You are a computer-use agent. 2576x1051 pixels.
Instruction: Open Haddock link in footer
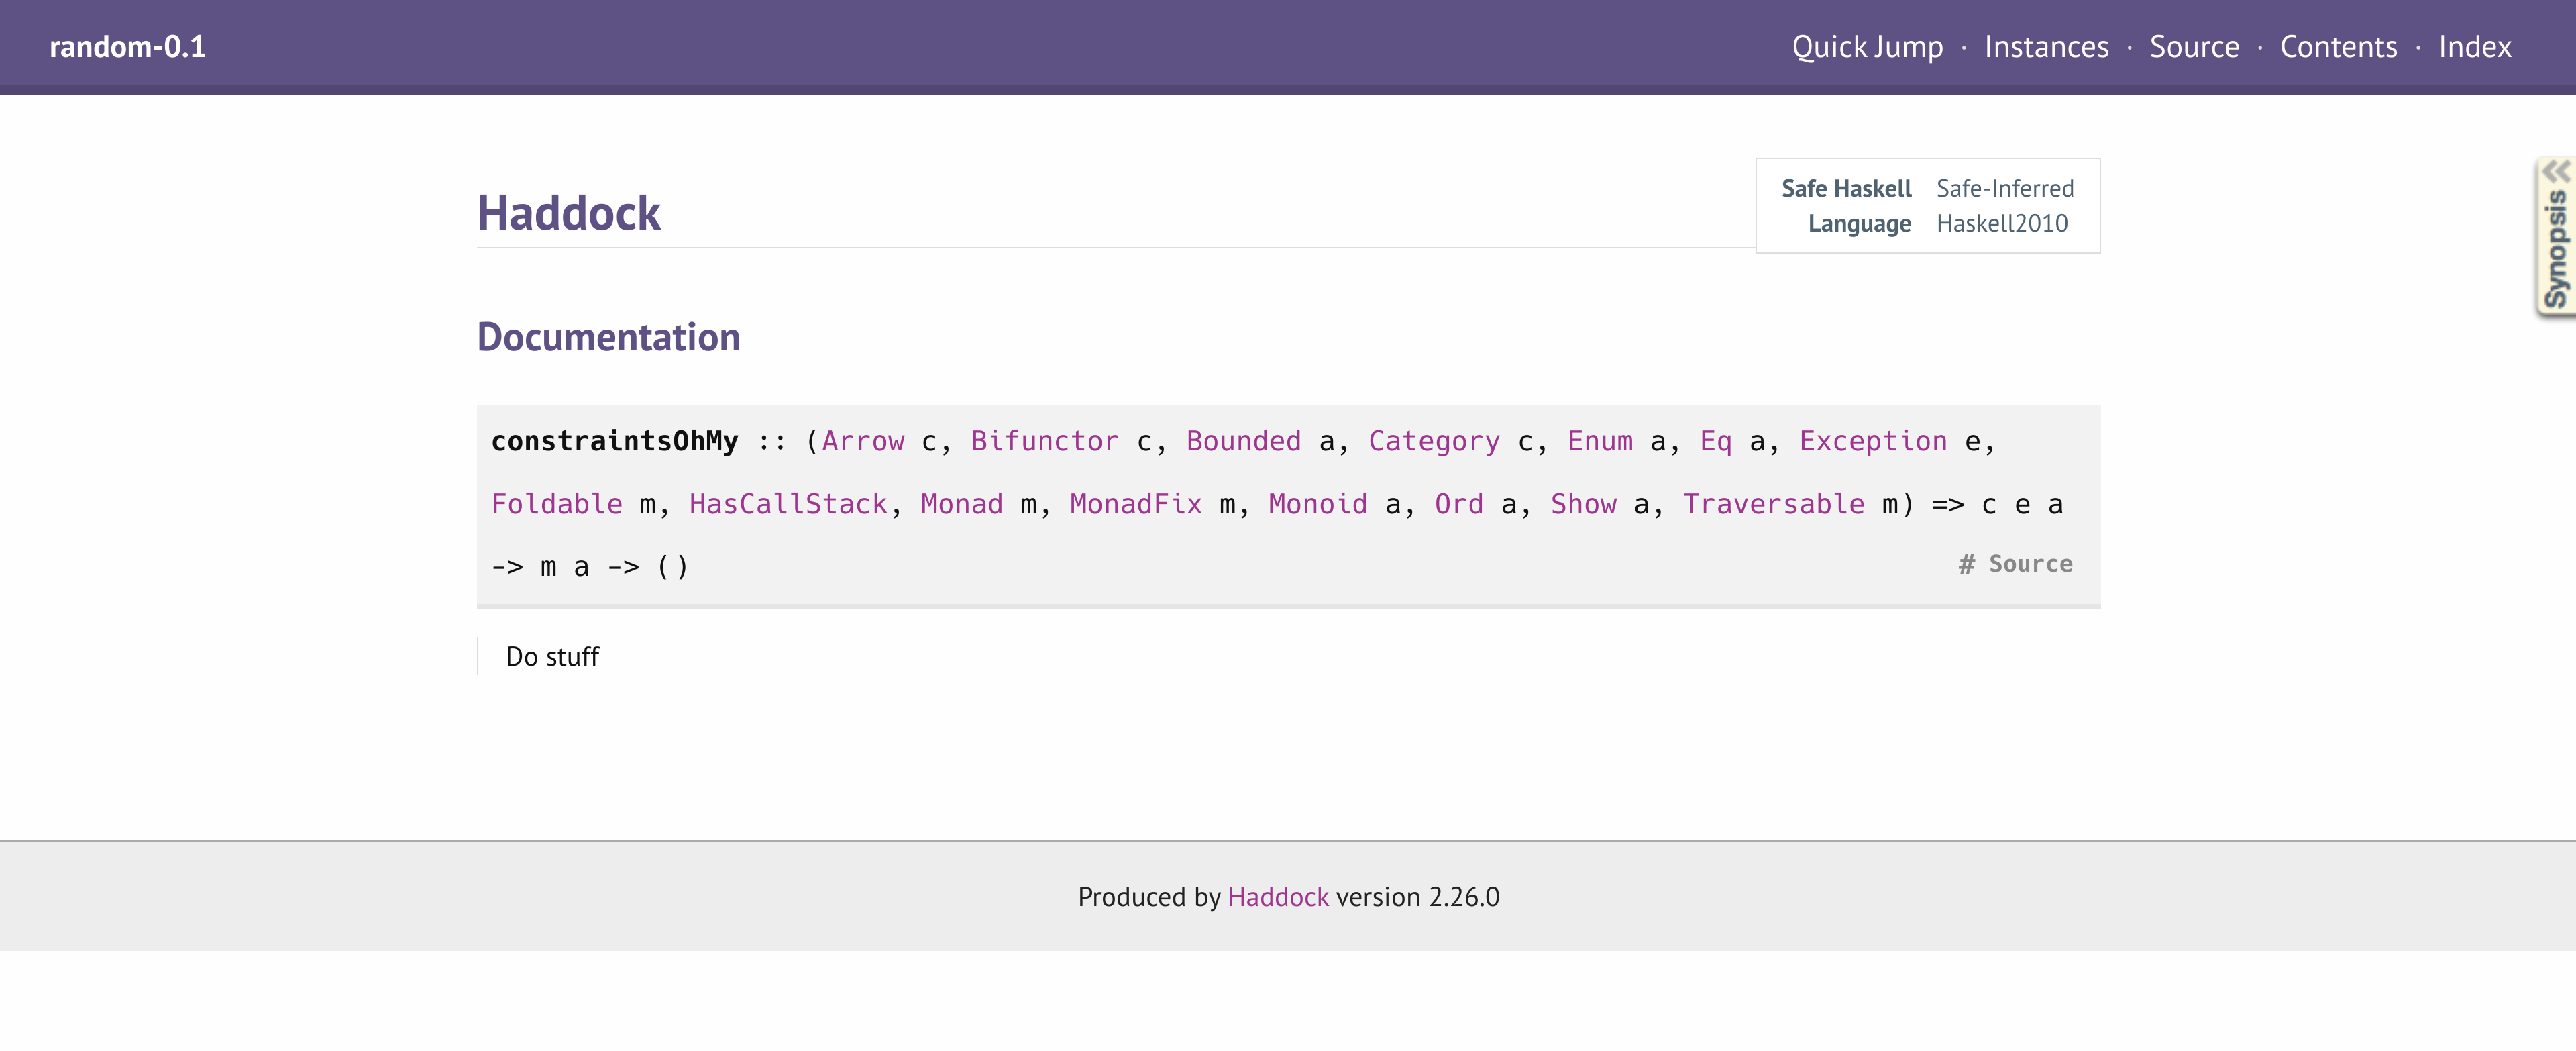(x=1277, y=897)
